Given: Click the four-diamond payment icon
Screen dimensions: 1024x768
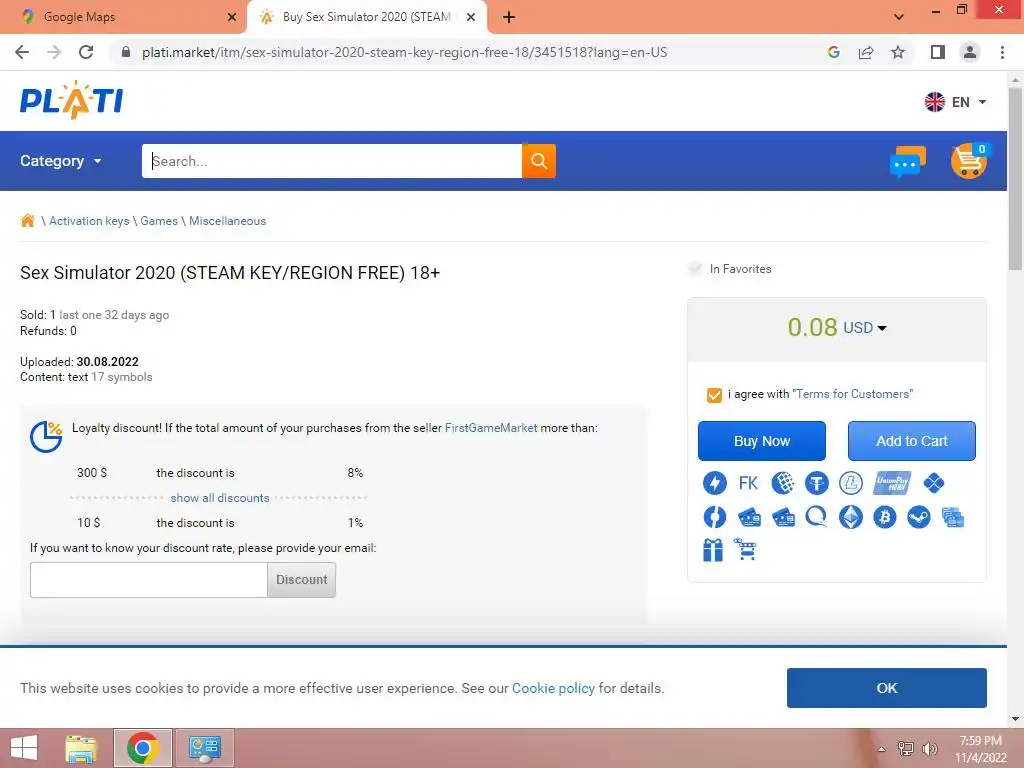Looking at the screenshot, I should pos(934,483).
